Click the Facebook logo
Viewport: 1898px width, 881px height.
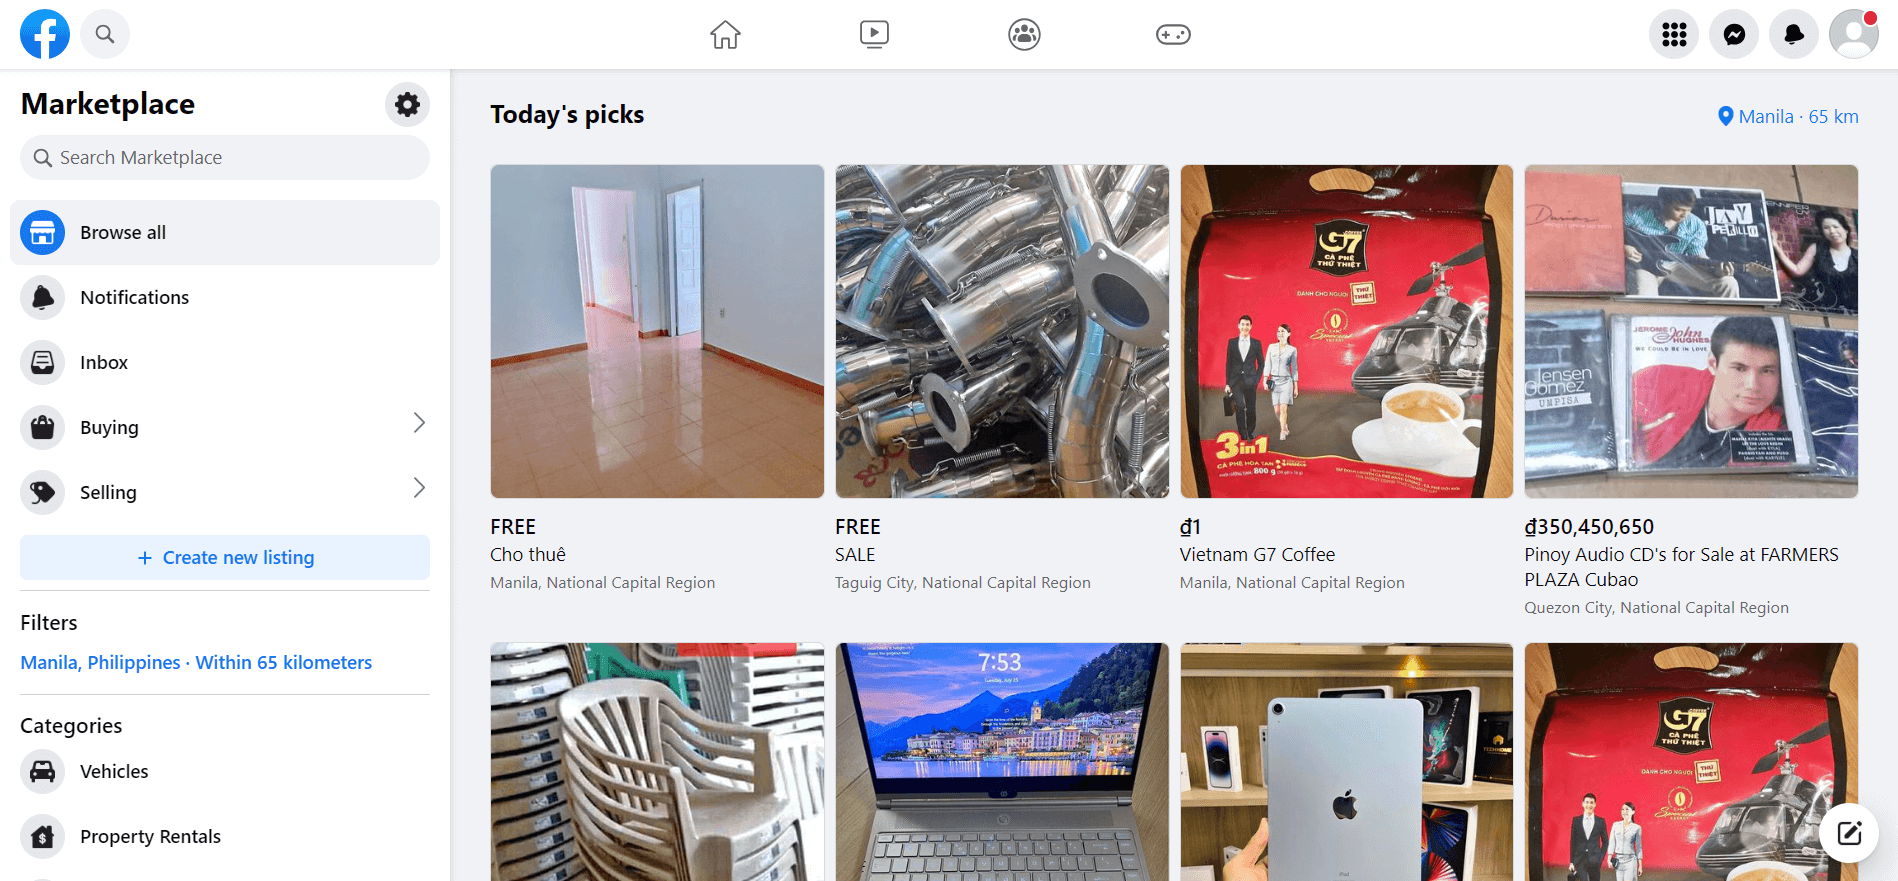(x=45, y=34)
